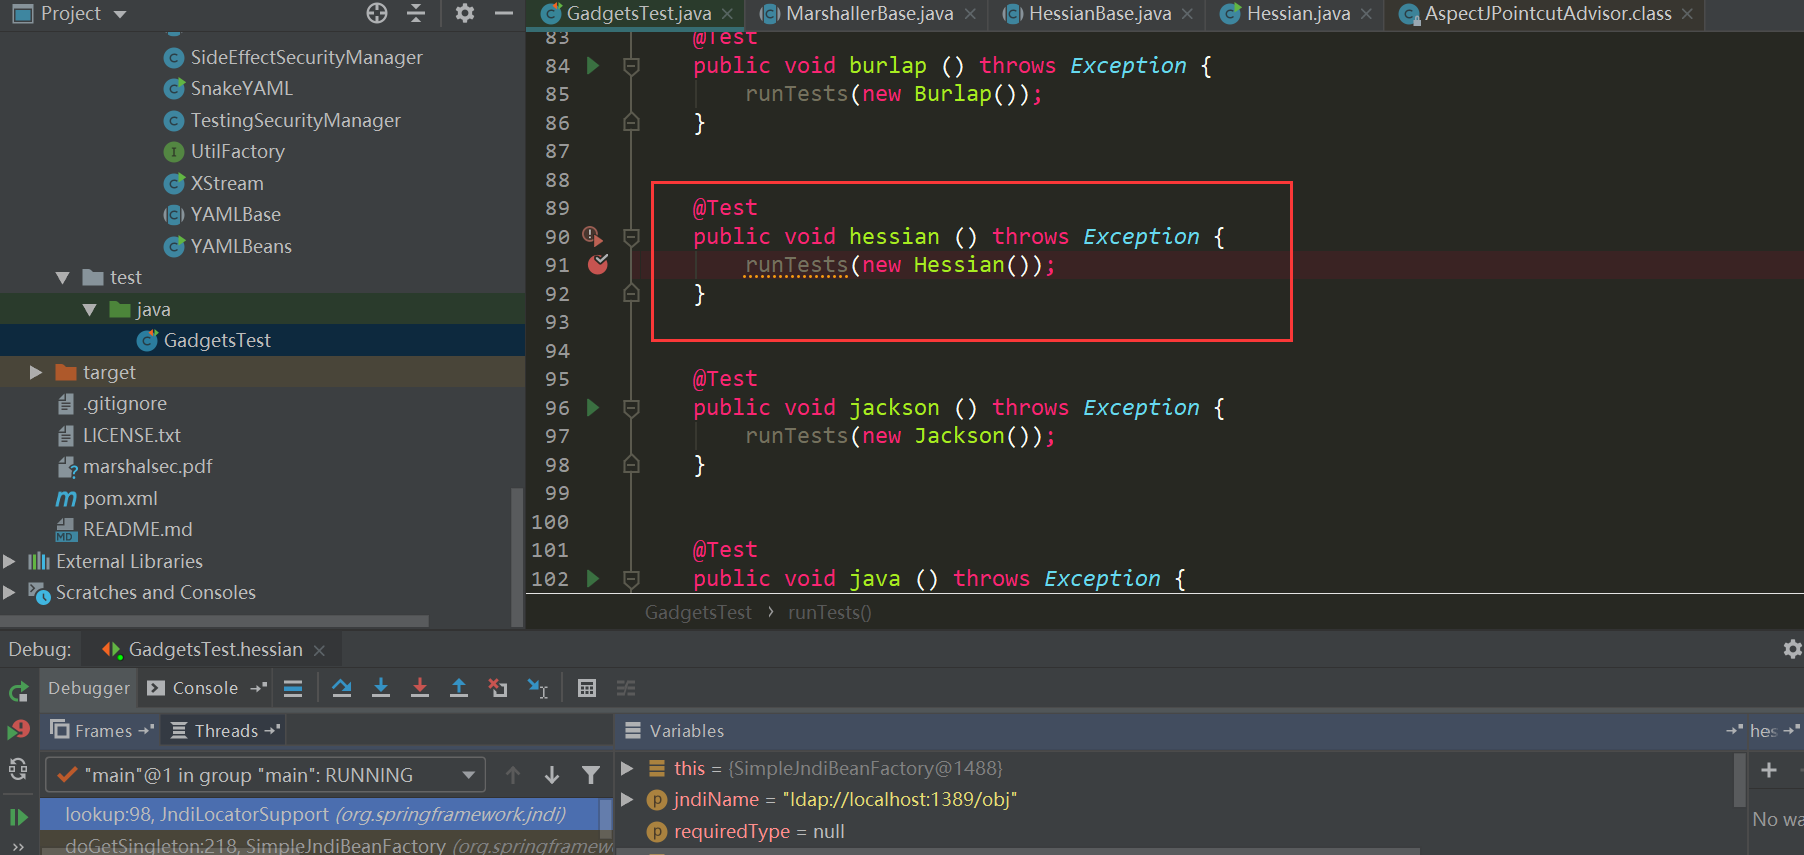
Task: Select lookup:98 JndiLocatorSupport stack frame
Action: 320,815
